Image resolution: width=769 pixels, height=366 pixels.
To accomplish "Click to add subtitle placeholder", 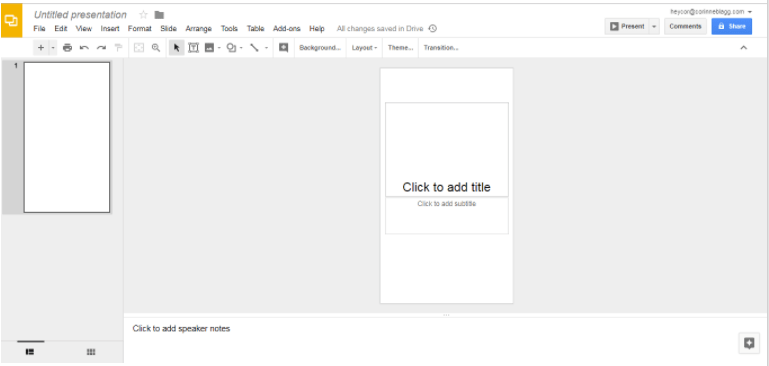I will pos(446,216).
